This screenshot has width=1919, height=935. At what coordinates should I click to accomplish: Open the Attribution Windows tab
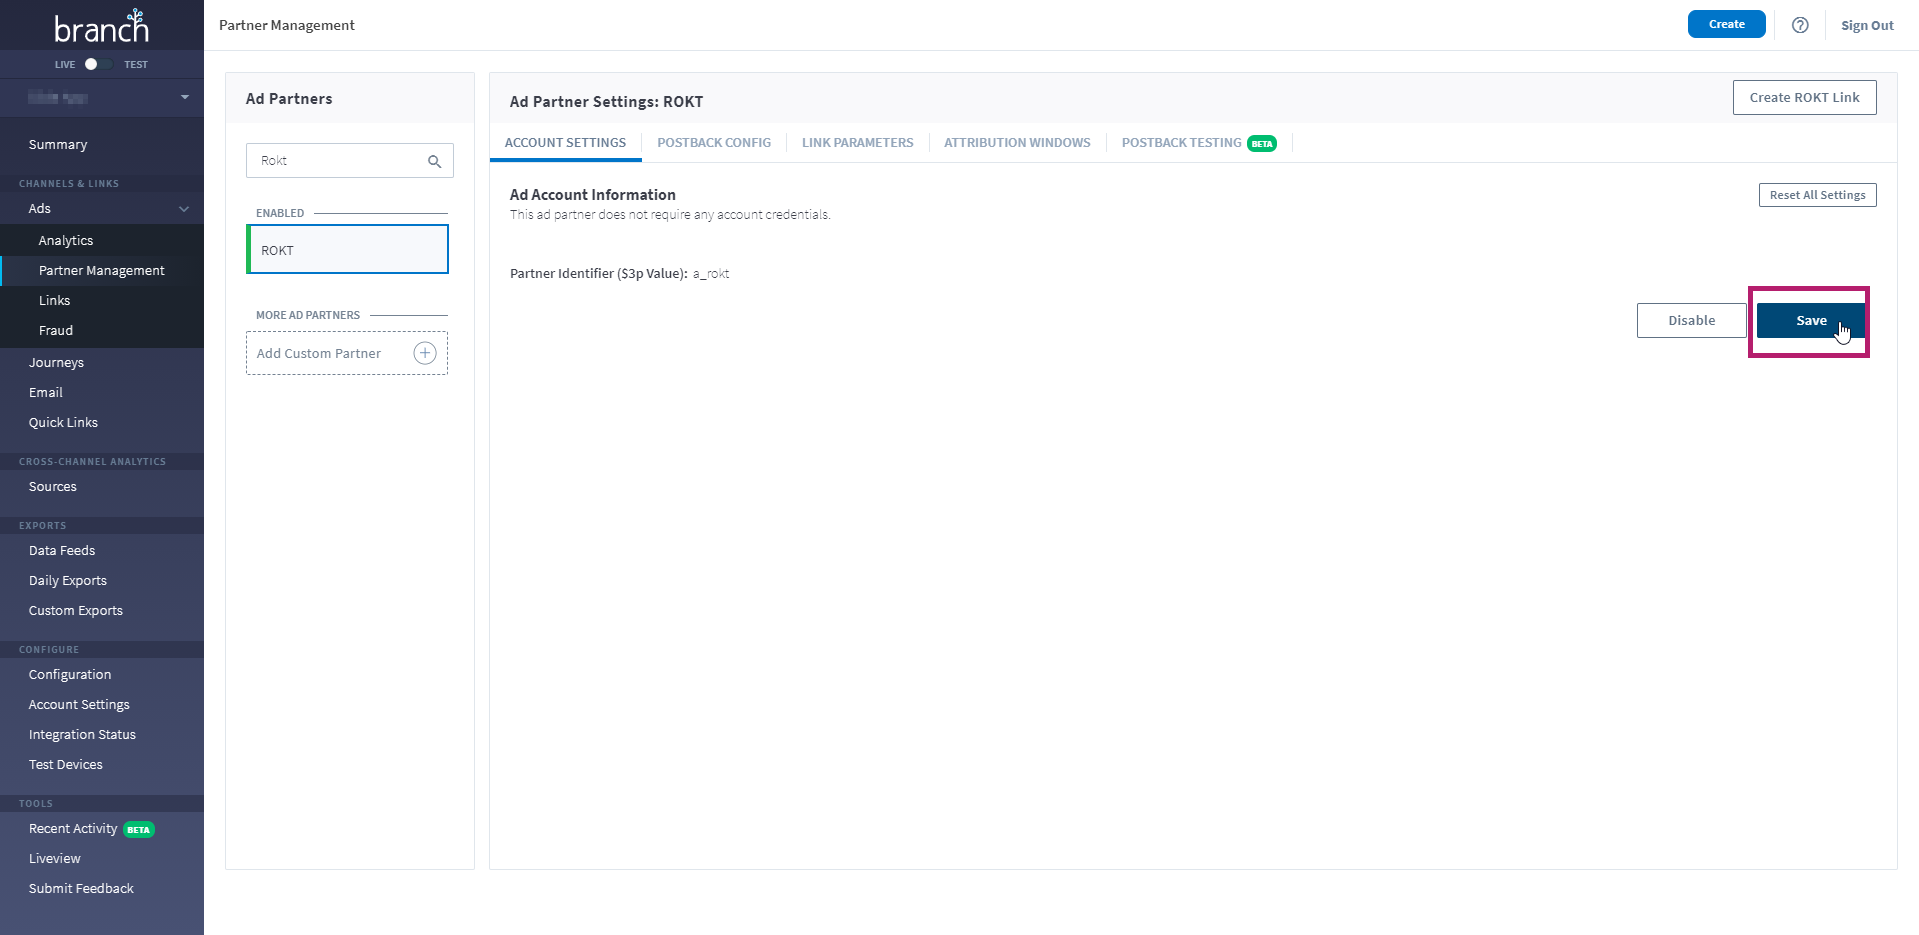(x=1017, y=143)
